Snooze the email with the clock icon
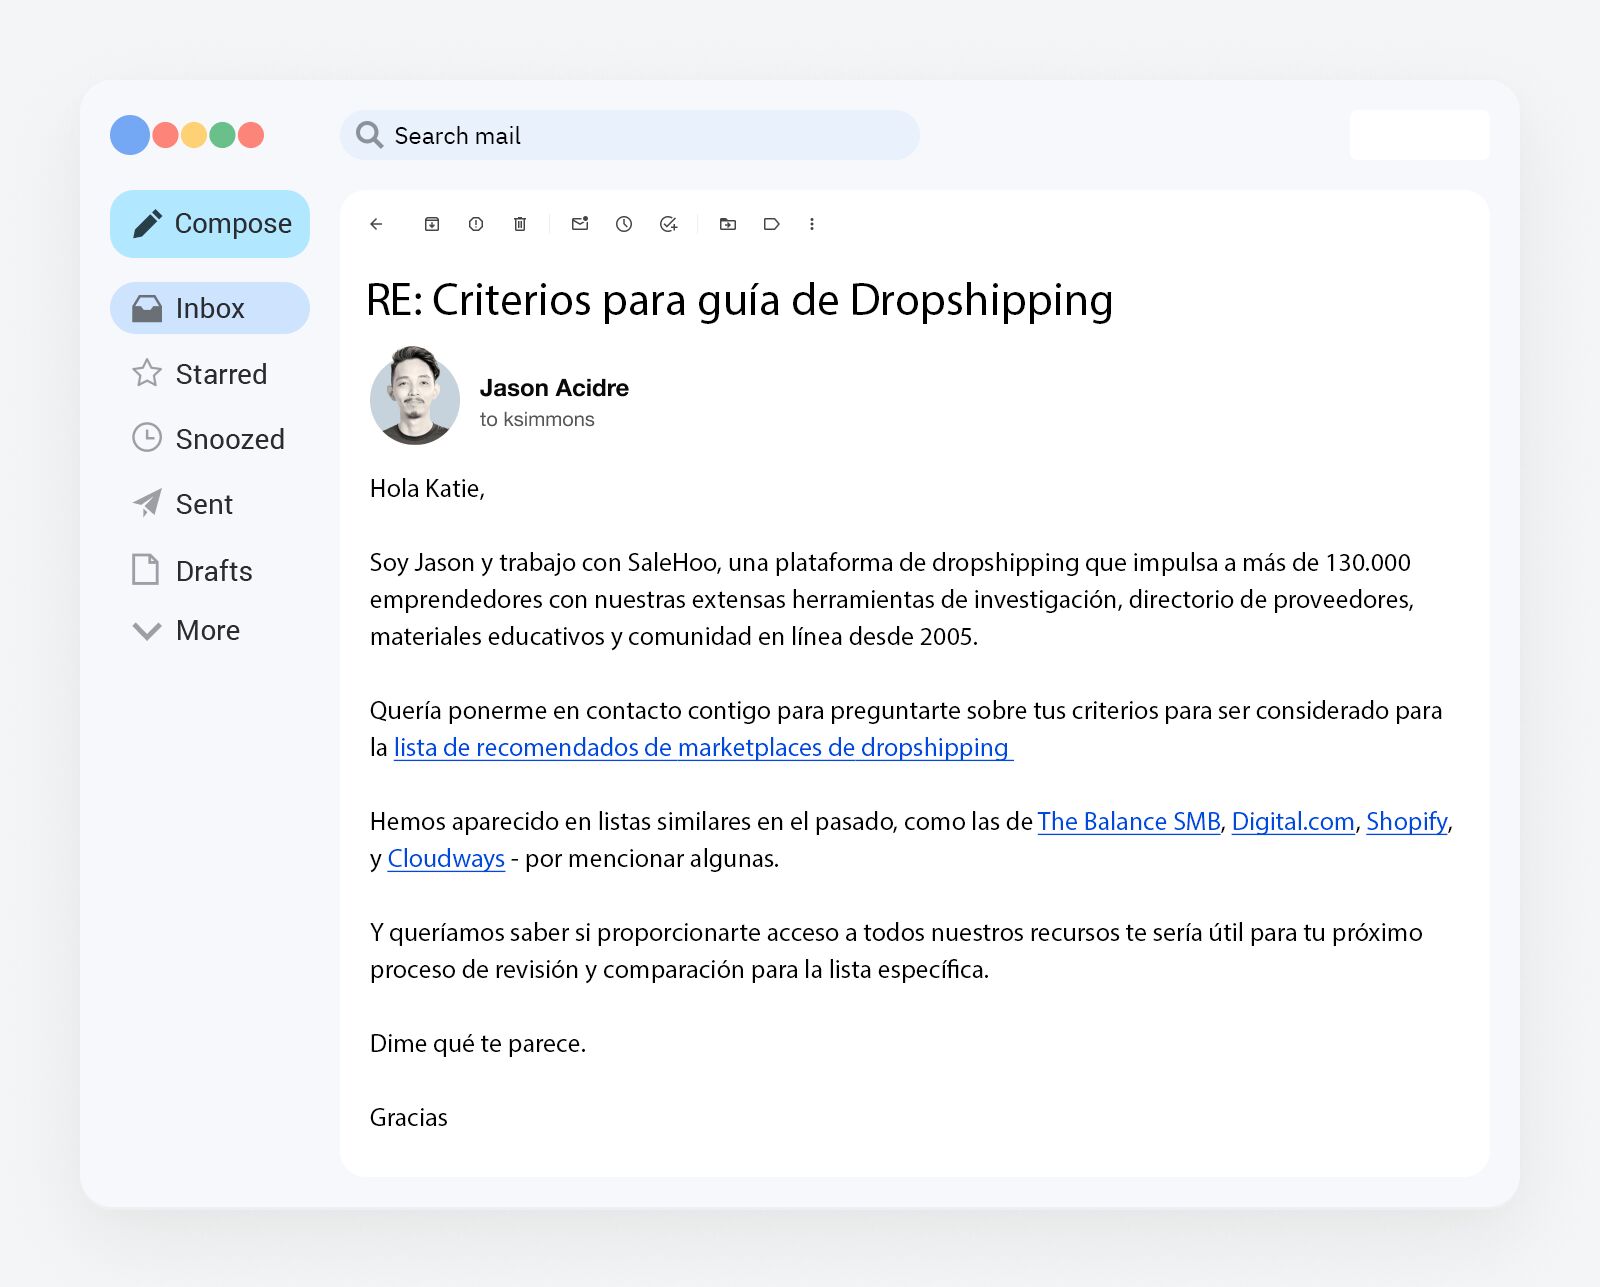The image size is (1600, 1287). pyautogui.click(x=625, y=224)
